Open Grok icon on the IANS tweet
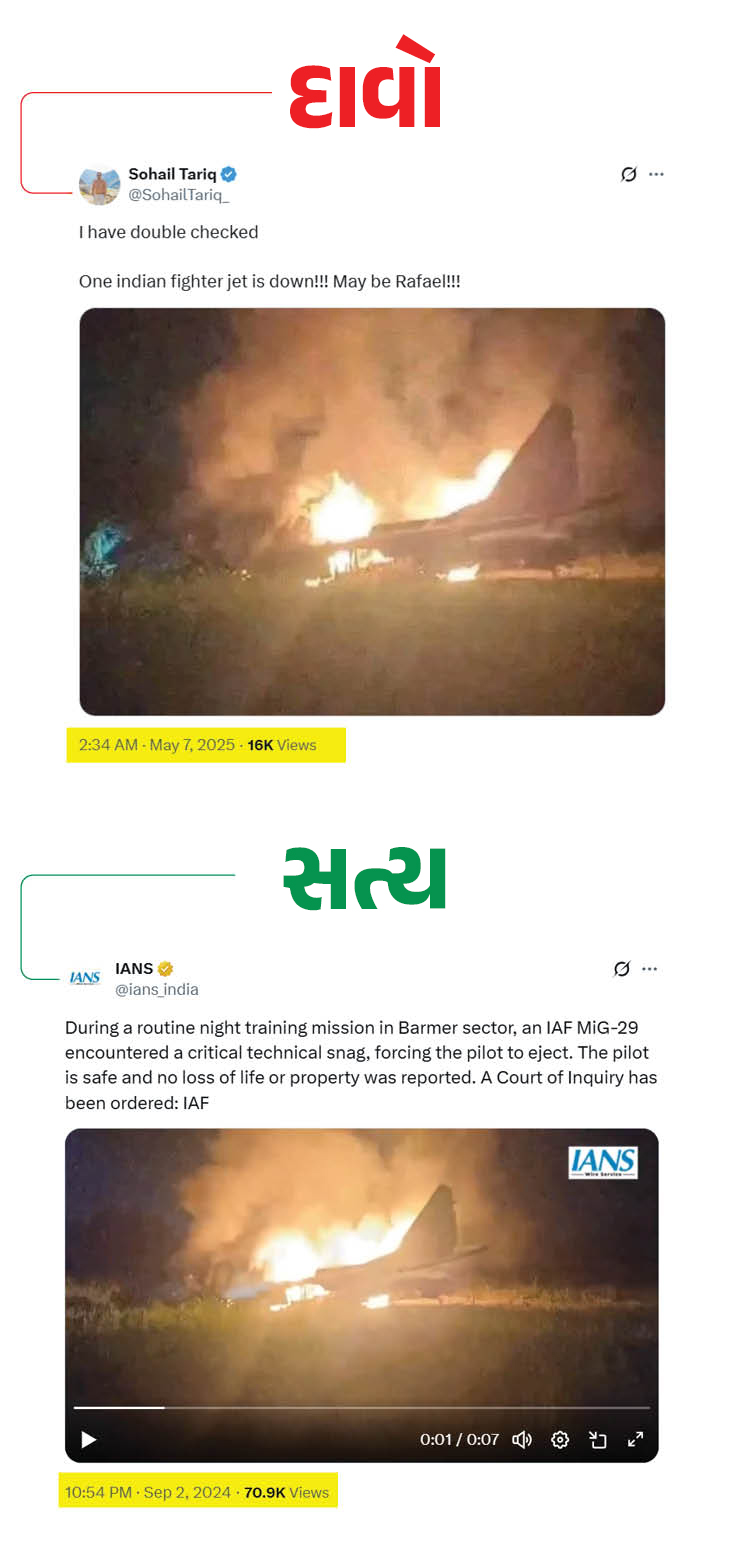 (622, 969)
